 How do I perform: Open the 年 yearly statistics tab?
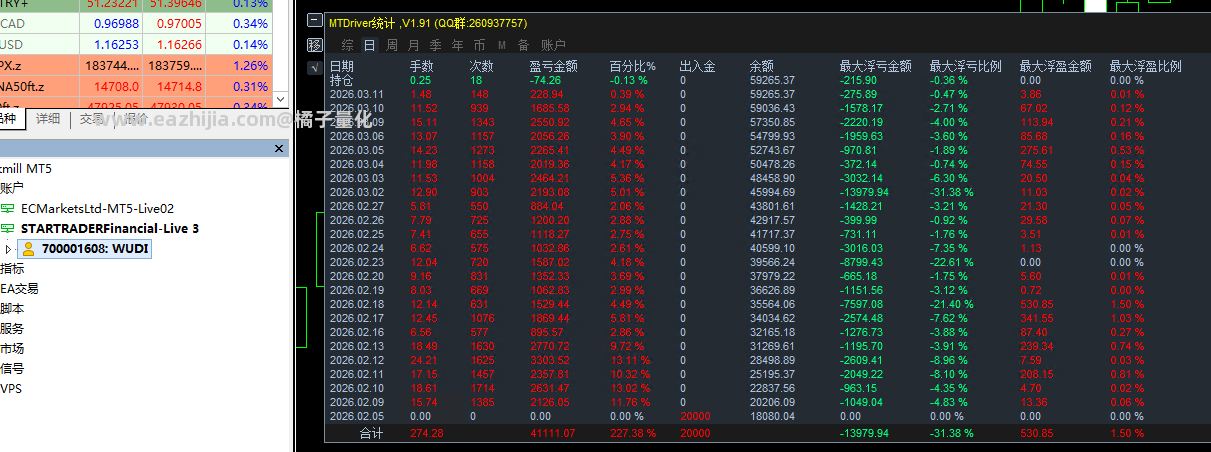click(x=457, y=45)
